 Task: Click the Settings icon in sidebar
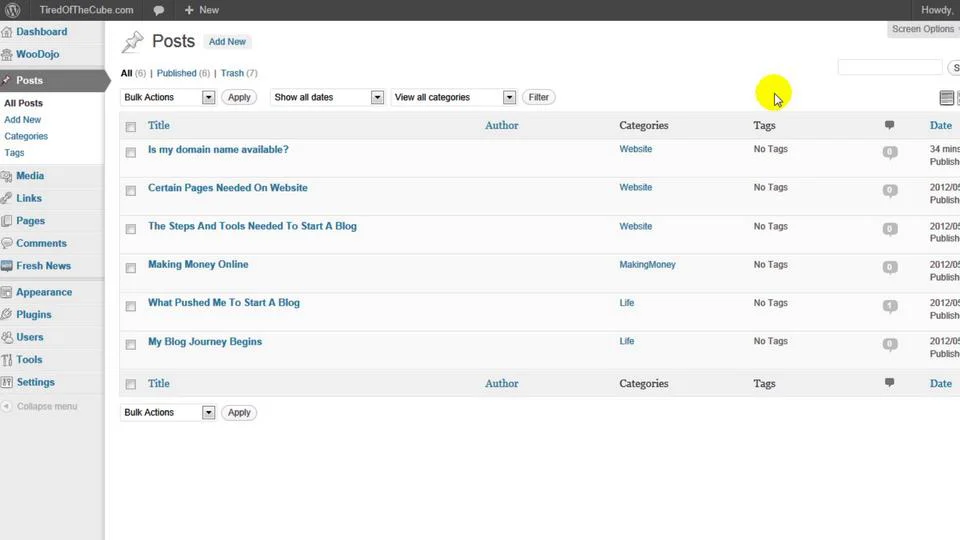coord(7,382)
